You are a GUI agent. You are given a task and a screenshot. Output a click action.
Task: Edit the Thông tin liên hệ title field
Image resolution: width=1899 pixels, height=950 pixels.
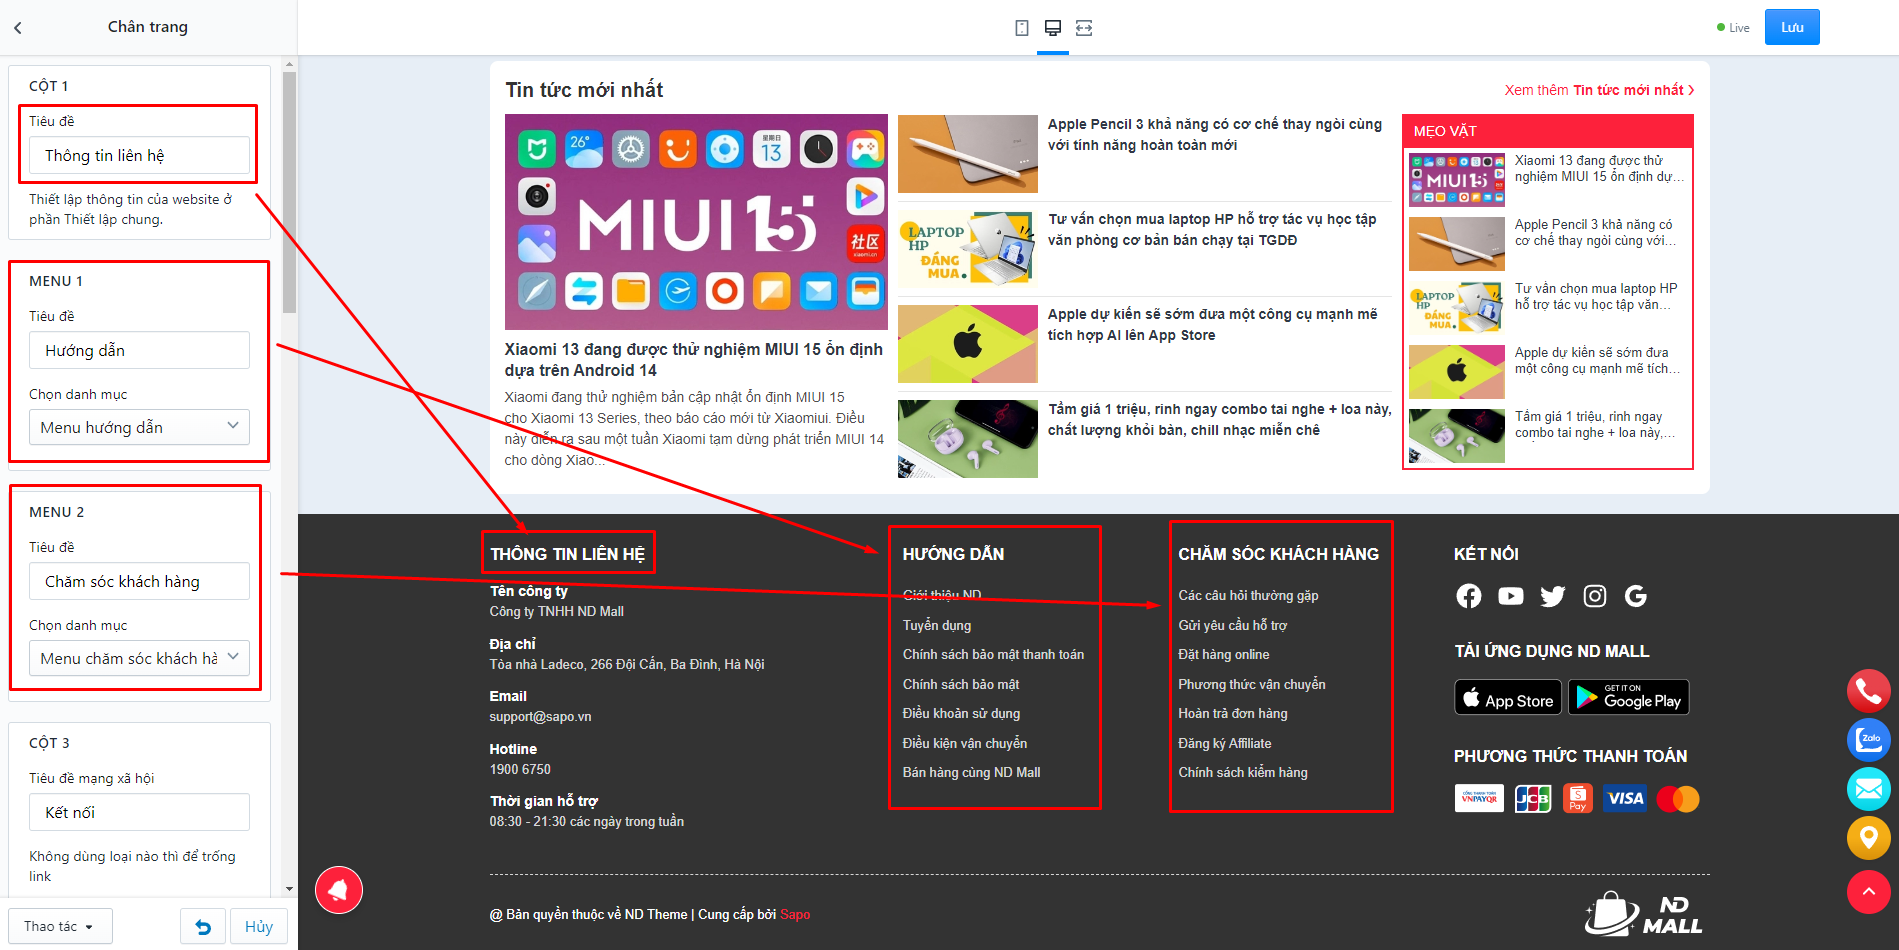139,155
